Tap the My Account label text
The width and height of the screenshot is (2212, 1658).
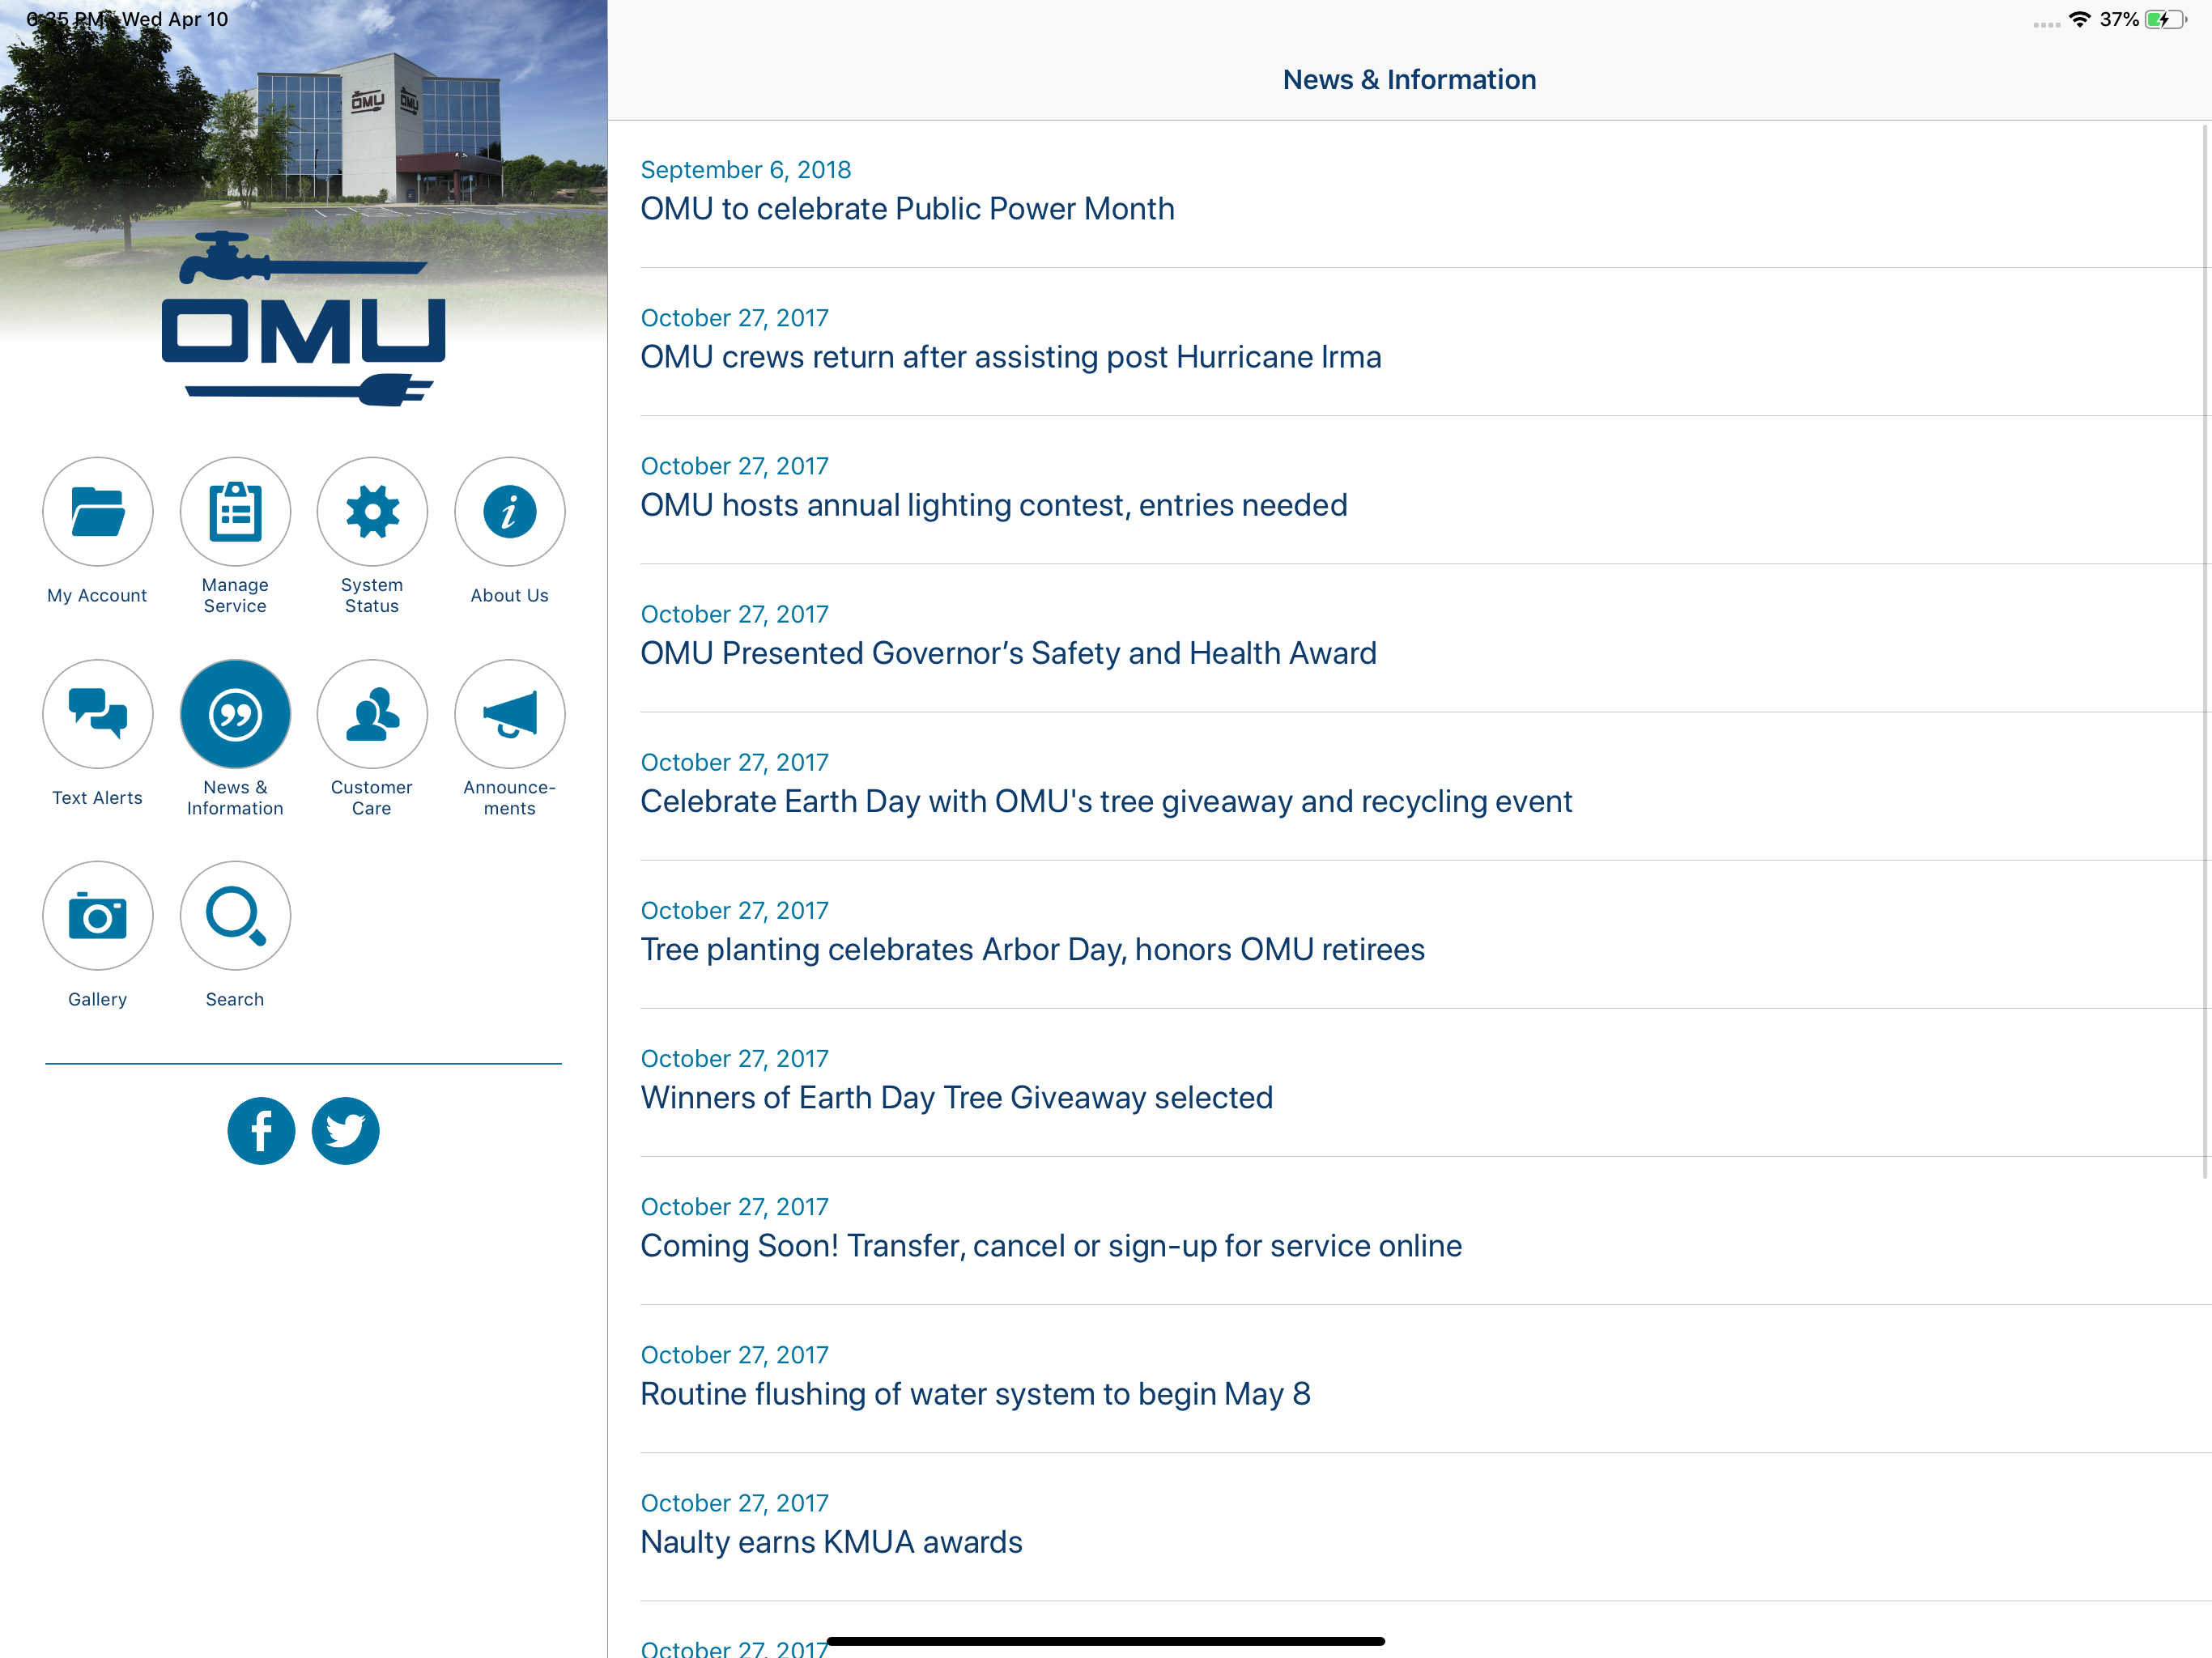(x=97, y=595)
